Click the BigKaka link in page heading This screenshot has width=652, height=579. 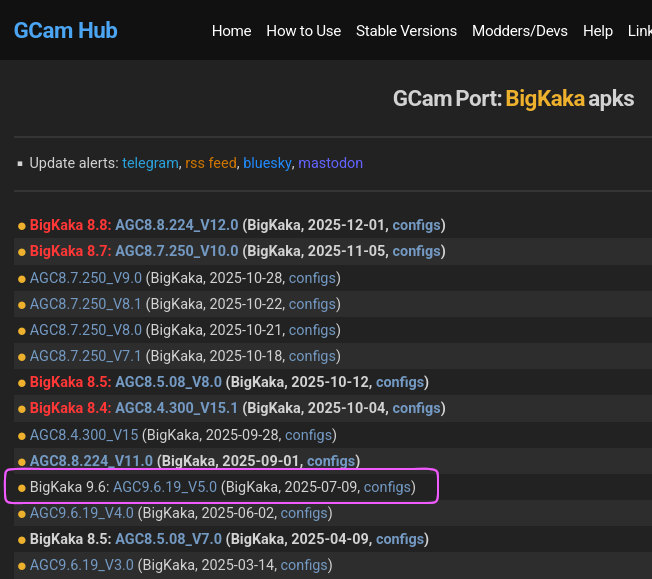tap(544, 99)
